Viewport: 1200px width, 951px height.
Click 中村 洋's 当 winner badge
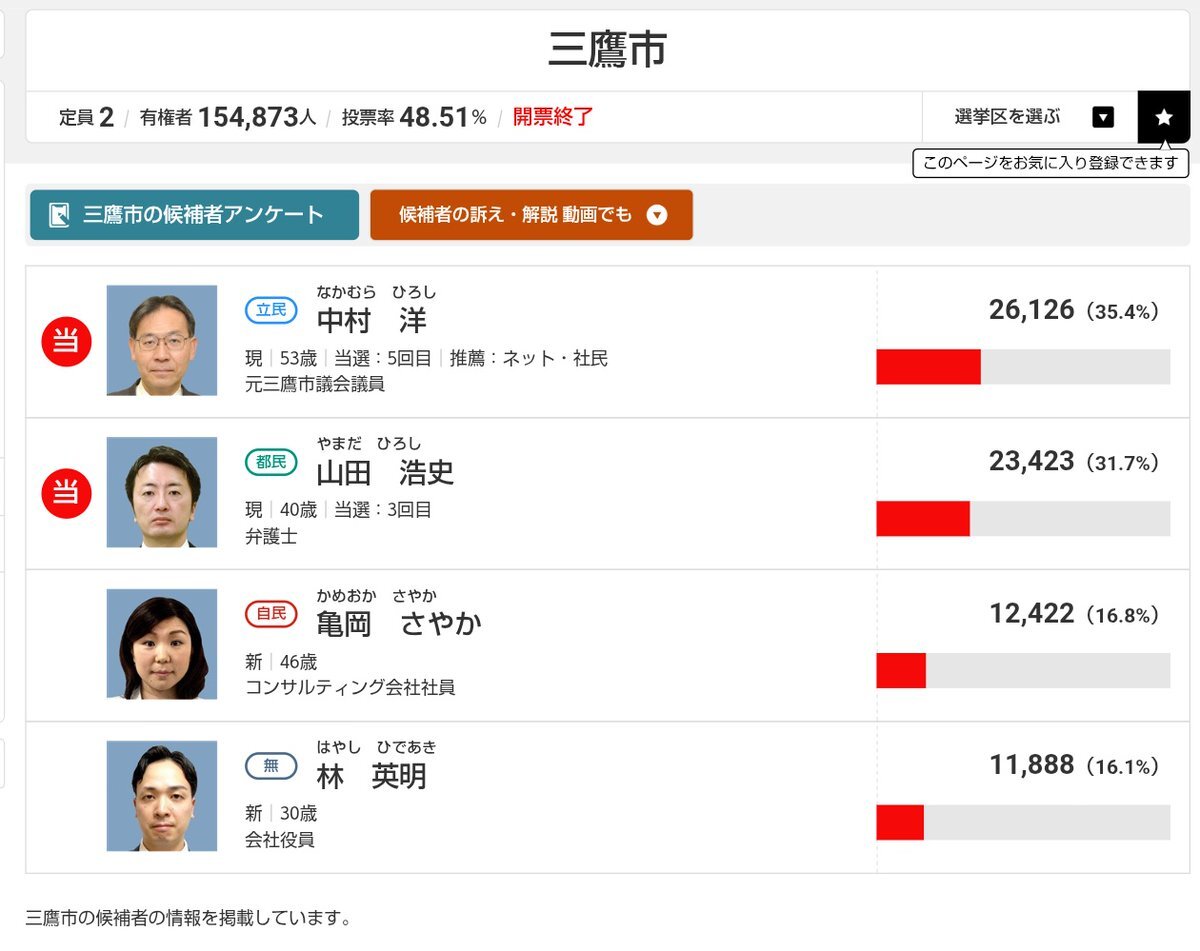66,342
